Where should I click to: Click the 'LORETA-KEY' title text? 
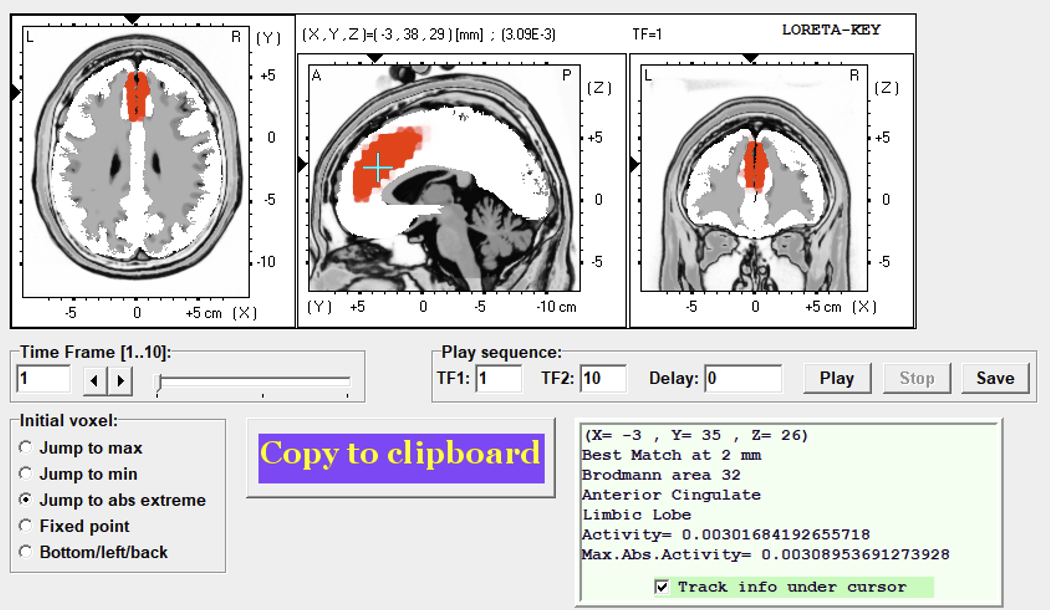pos(831,29)
